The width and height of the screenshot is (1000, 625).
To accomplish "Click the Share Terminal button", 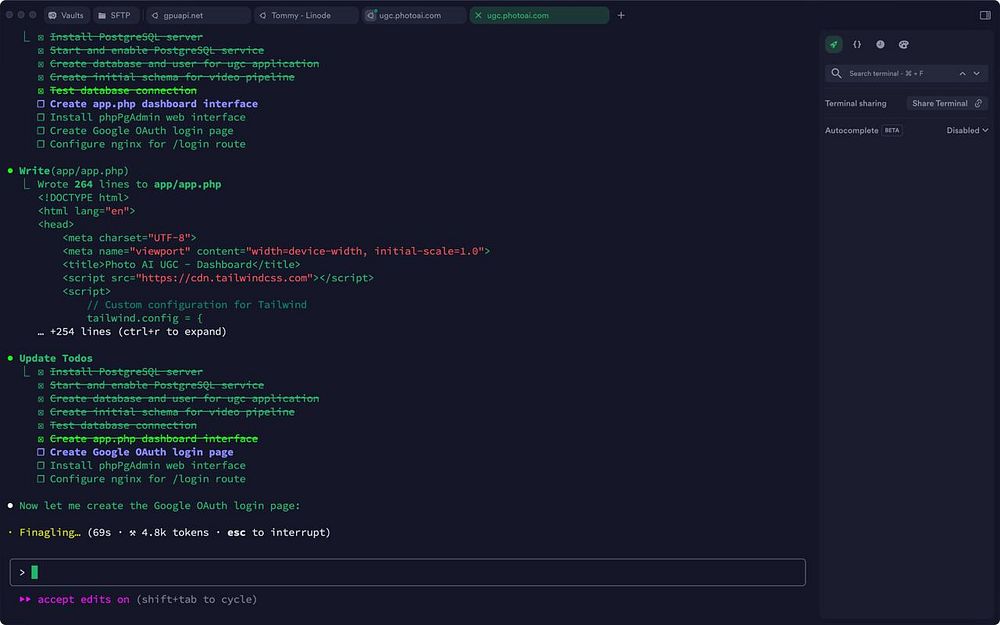I will [947, 103].
